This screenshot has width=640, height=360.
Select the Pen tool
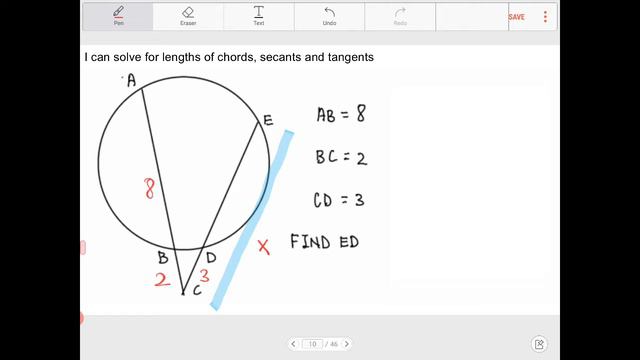point(118,16)
